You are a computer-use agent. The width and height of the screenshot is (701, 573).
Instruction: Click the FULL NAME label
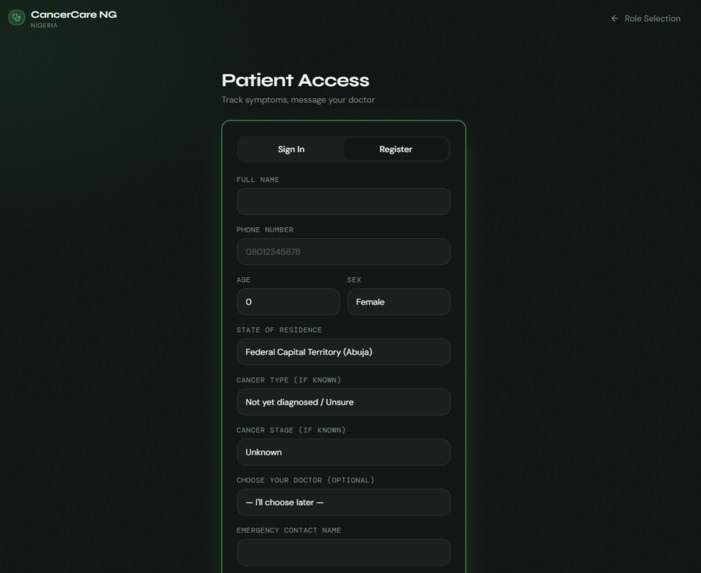pos(258,180)
